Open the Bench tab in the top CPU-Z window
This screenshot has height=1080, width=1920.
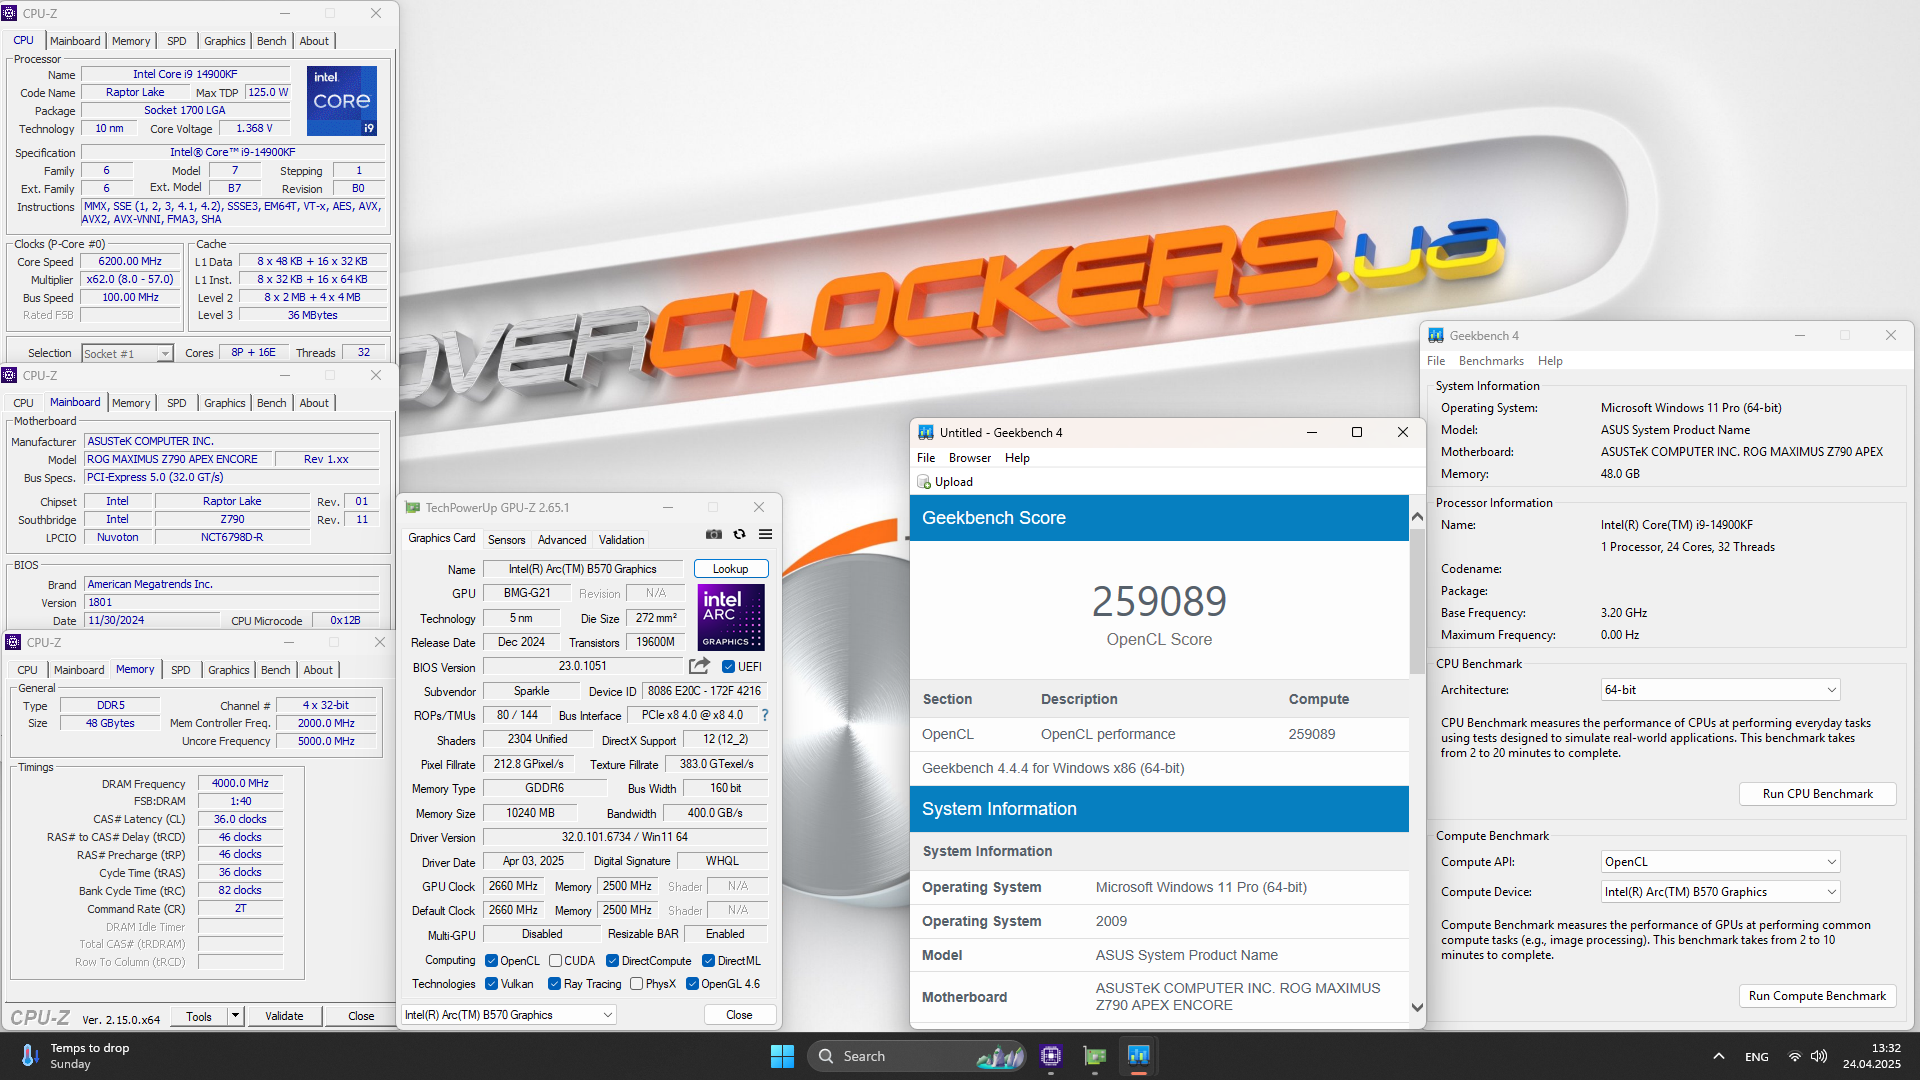click(x=271, y=41)
